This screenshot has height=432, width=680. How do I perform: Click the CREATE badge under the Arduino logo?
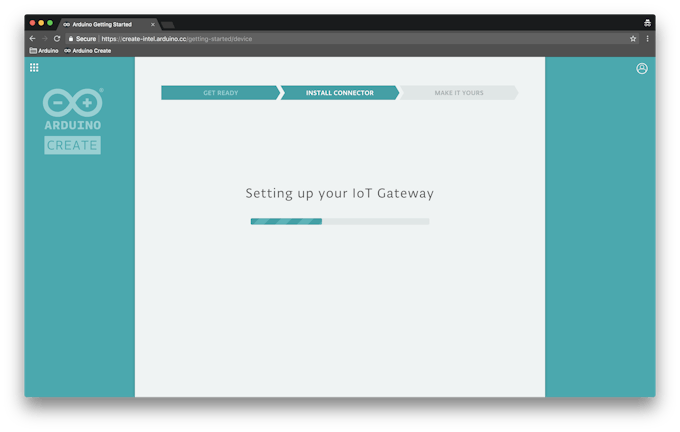click(72, 145)
